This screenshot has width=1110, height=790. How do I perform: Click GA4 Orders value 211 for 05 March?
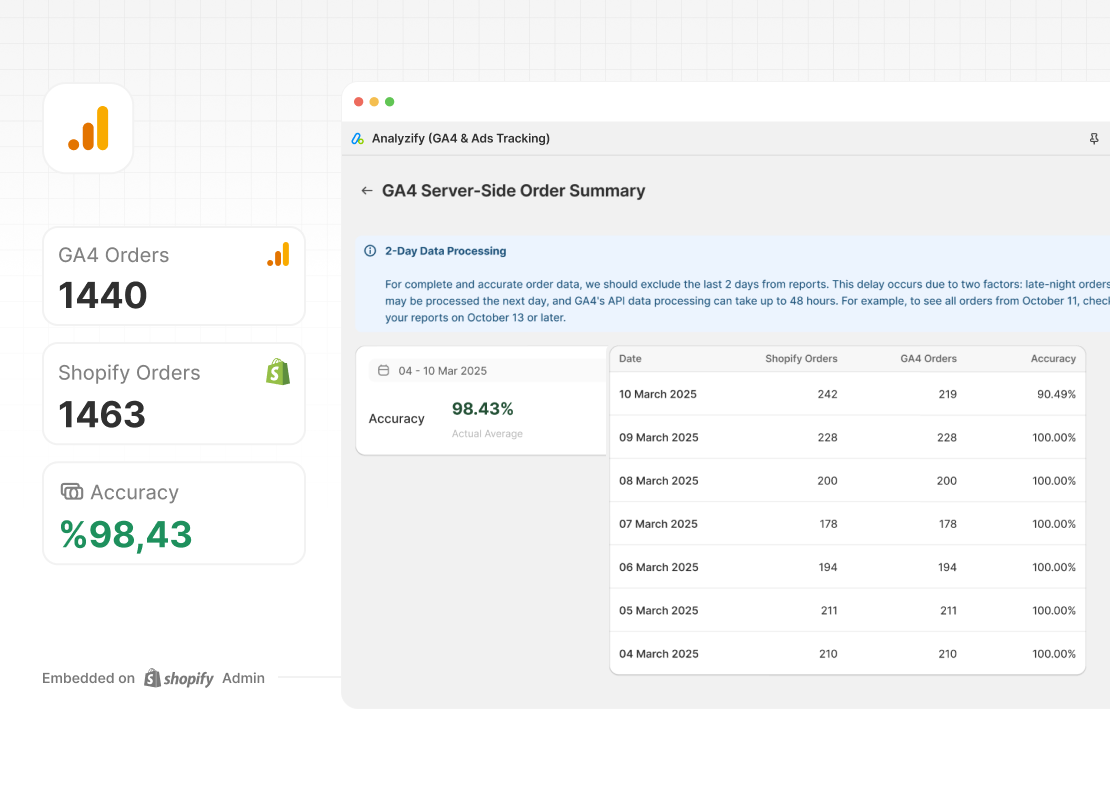click(x=949, y=610)
